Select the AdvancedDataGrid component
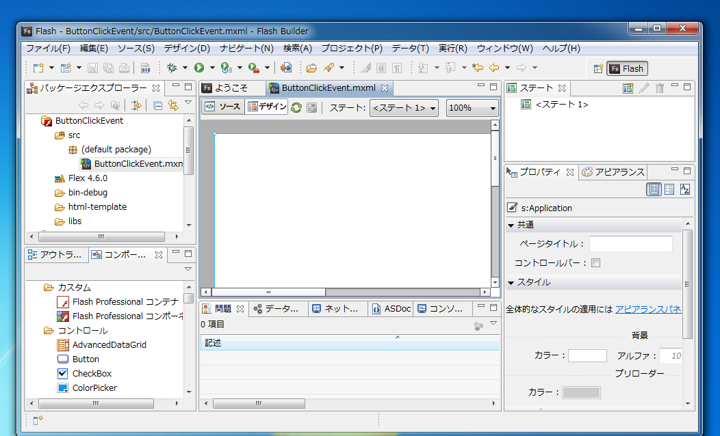Screen dimensions: 720x436 click(x=101, y=345)
